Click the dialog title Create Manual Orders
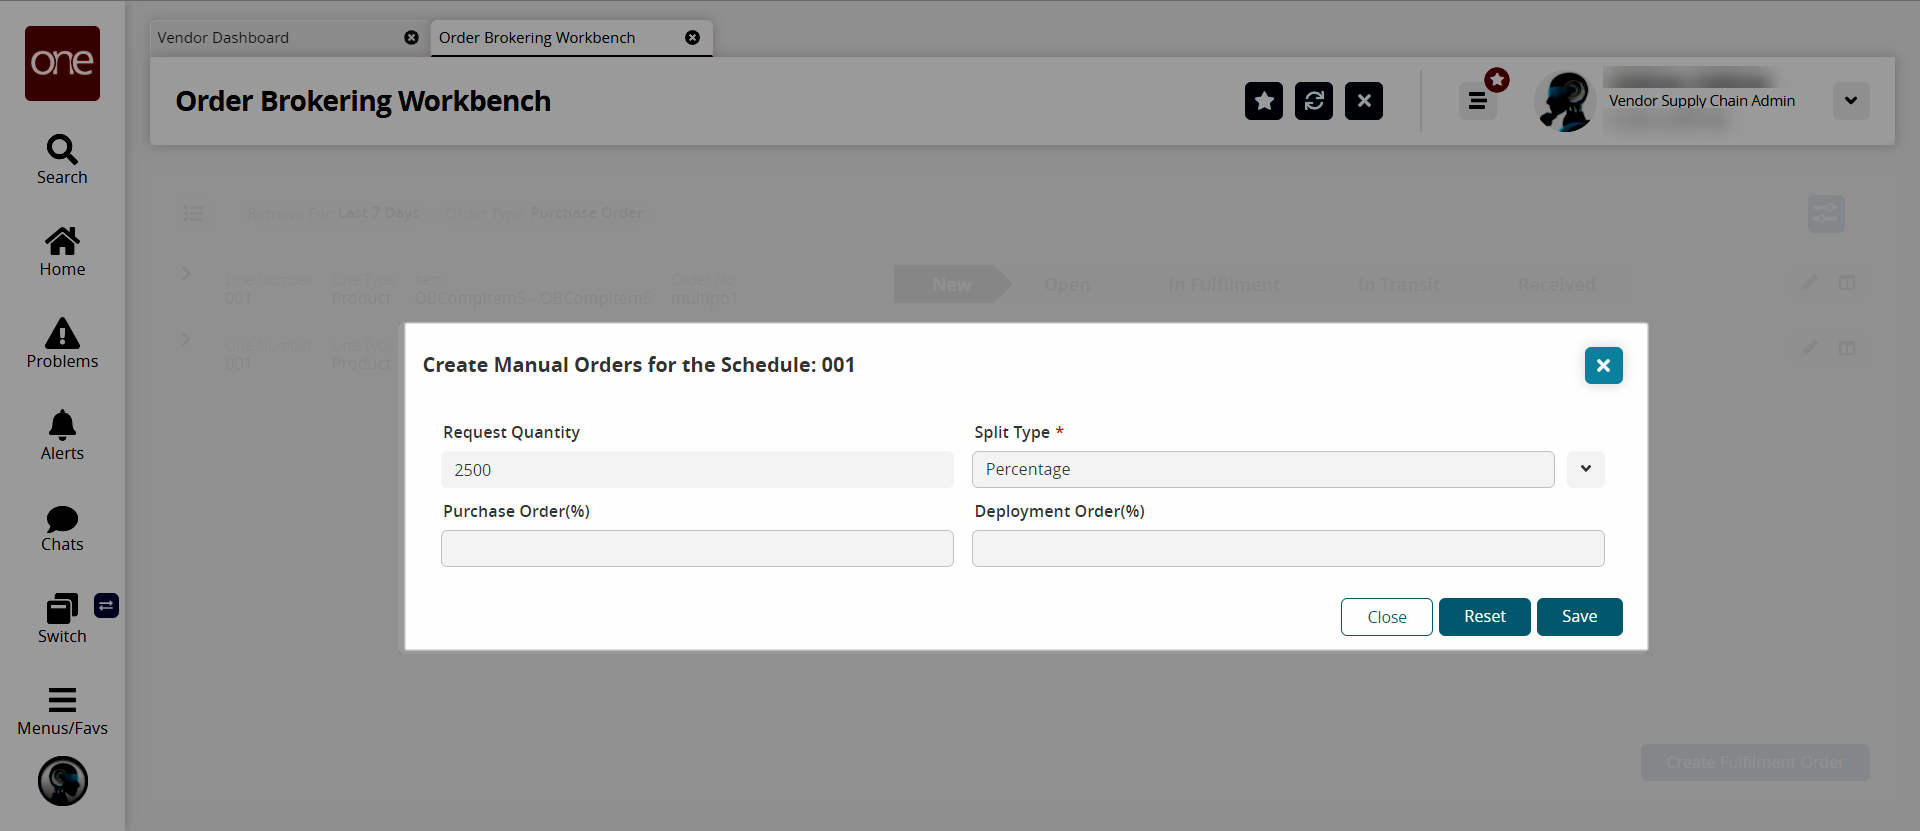 click(639, 365)
